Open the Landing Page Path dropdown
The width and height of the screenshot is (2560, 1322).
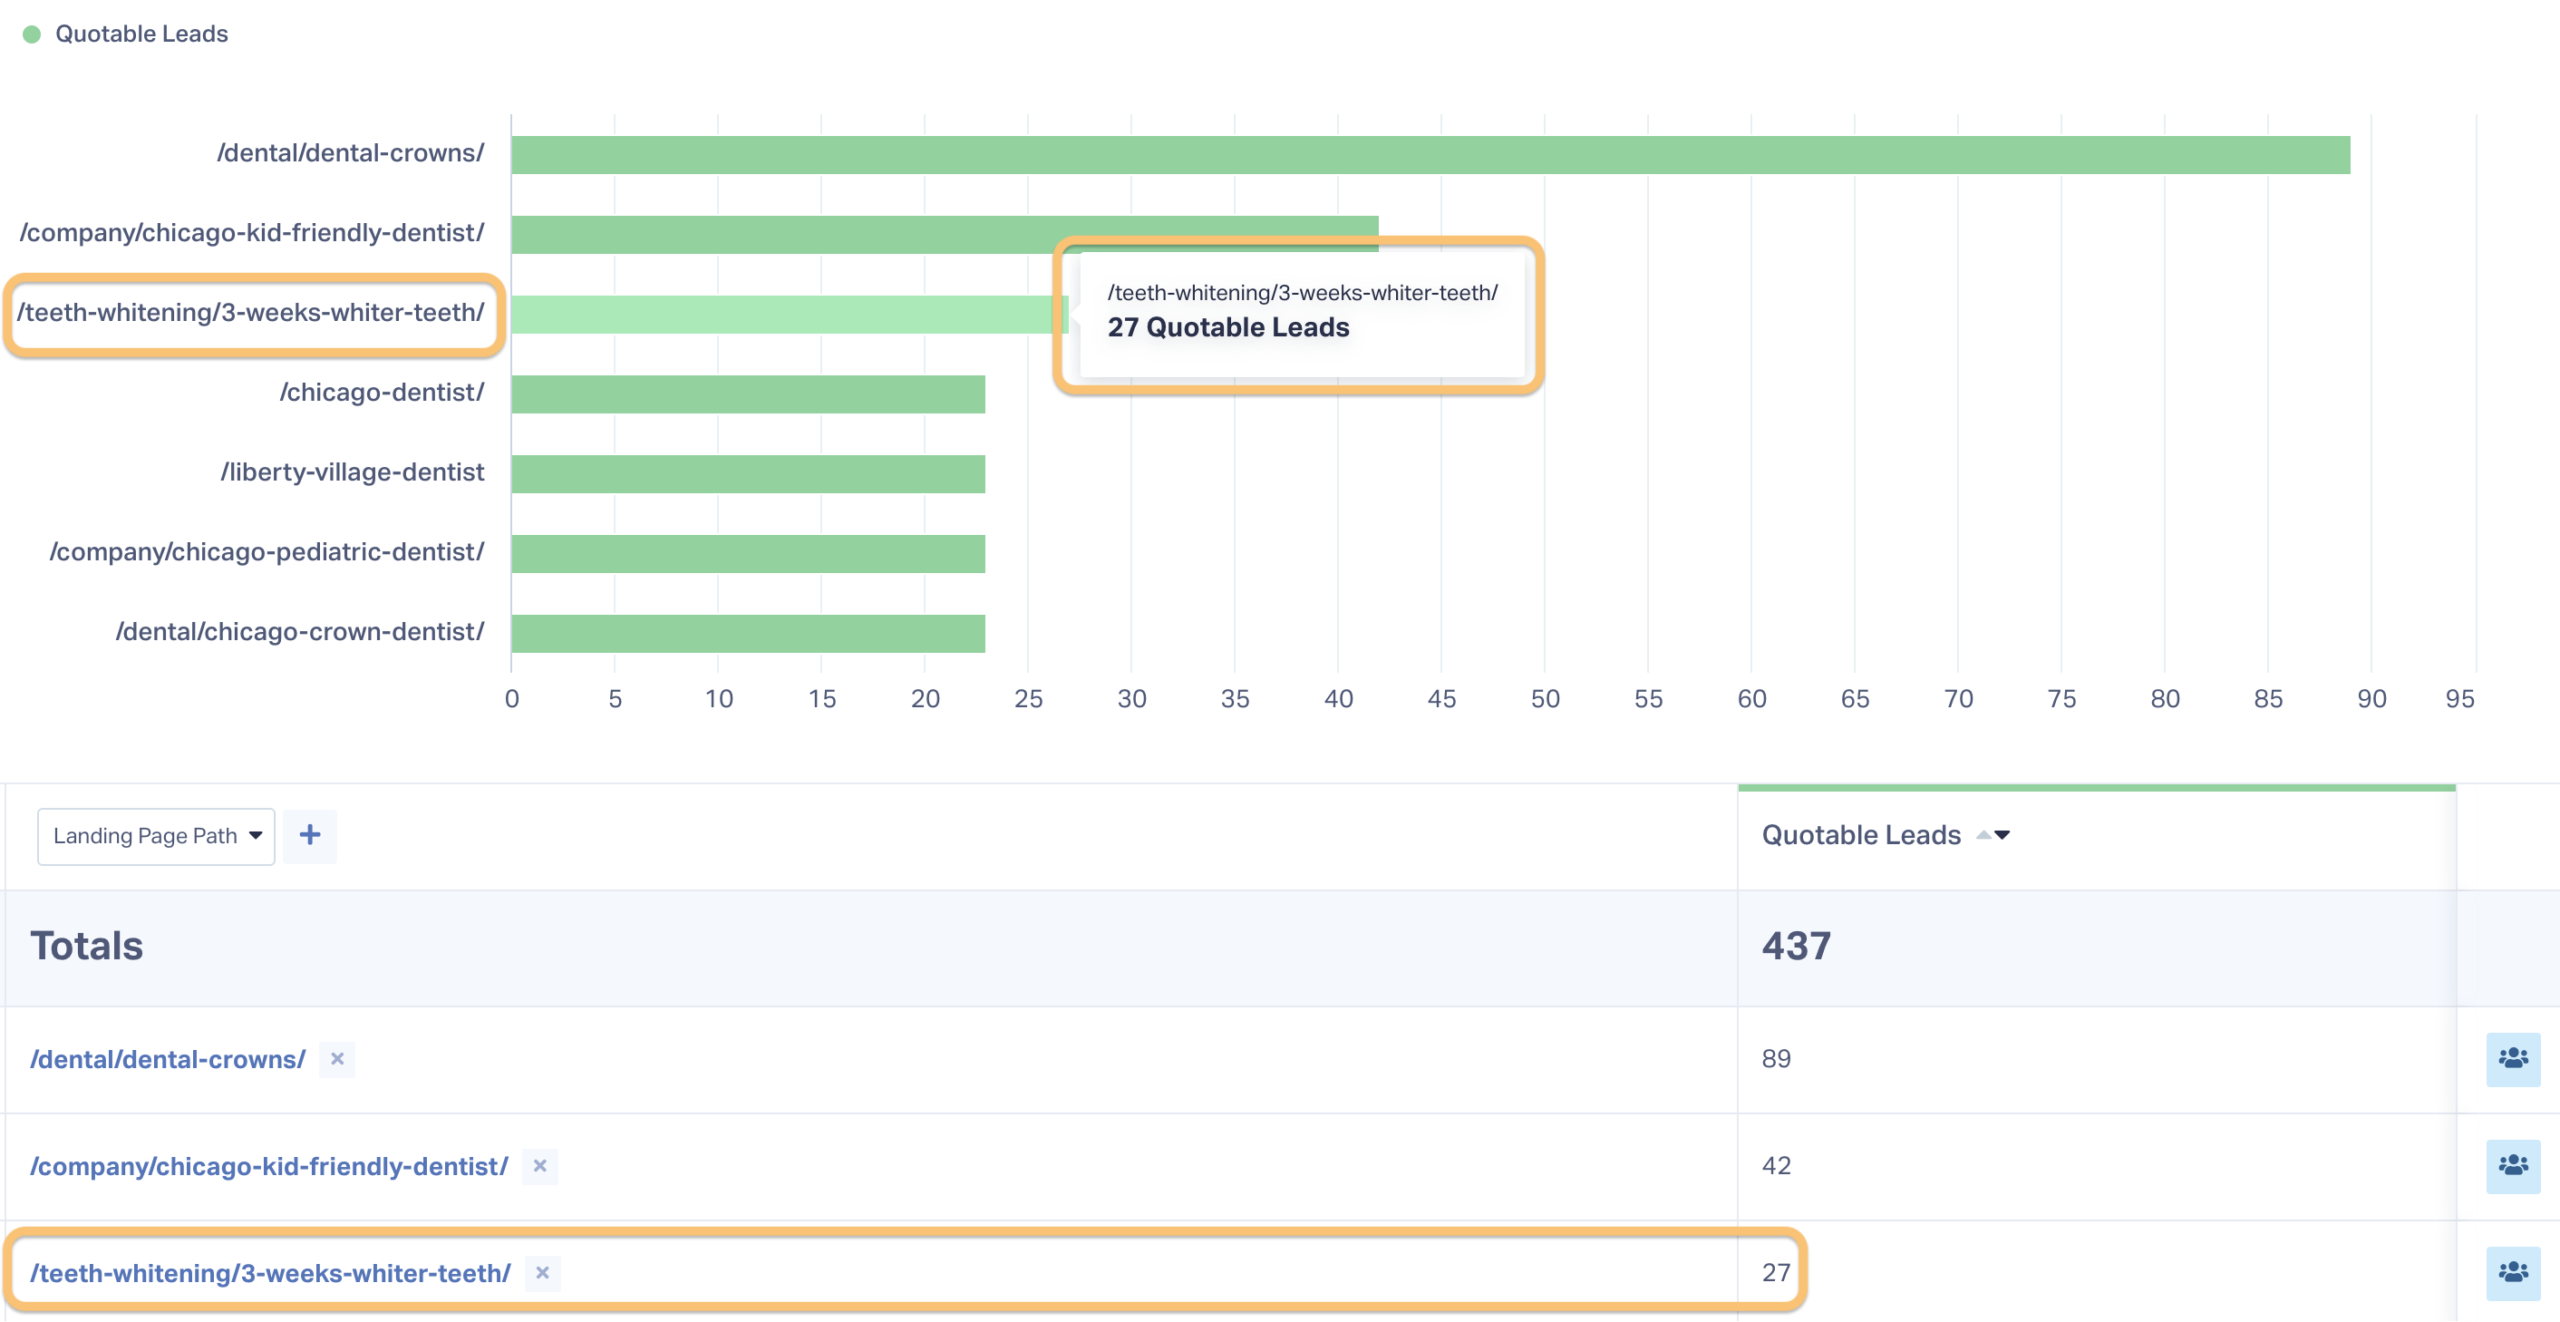[x=156, y=836]
